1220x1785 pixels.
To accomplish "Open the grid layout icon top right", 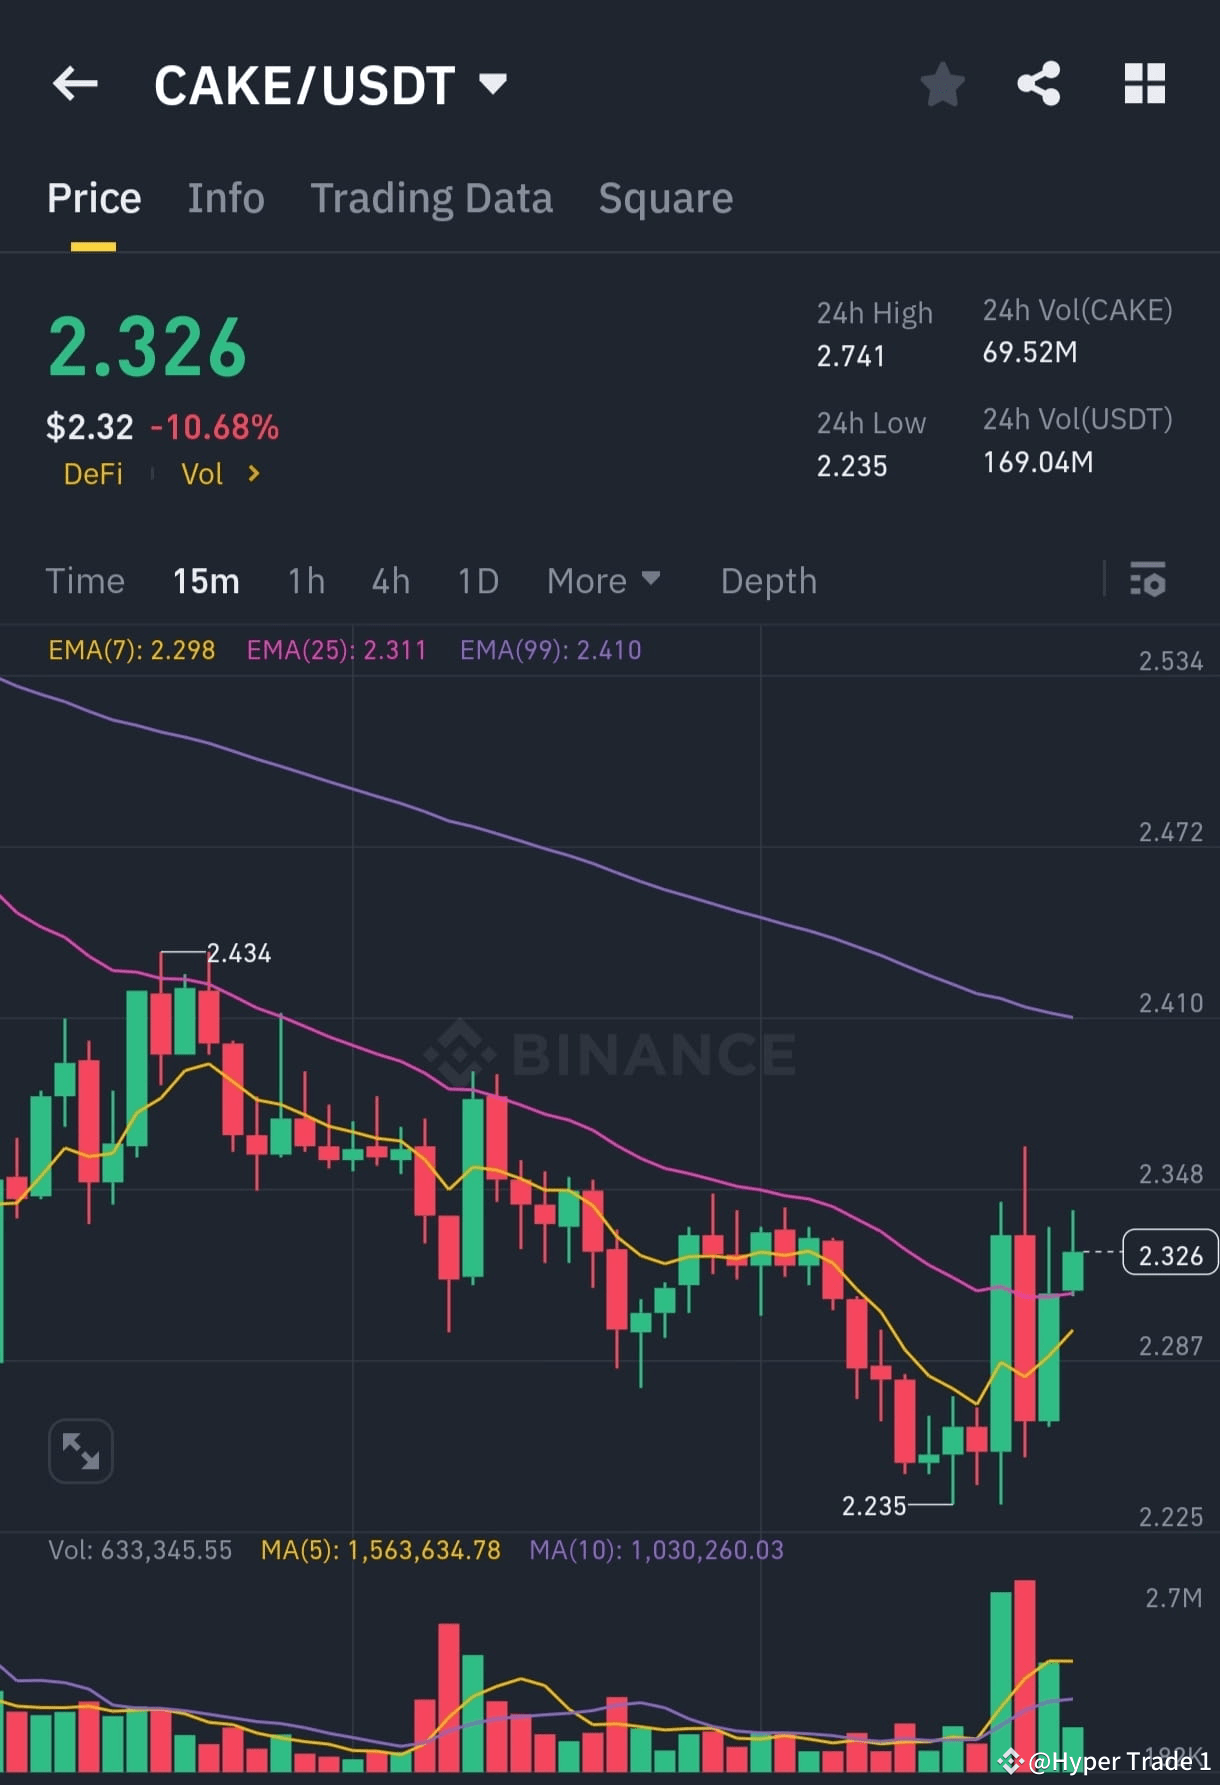I will click(1145, 84).
